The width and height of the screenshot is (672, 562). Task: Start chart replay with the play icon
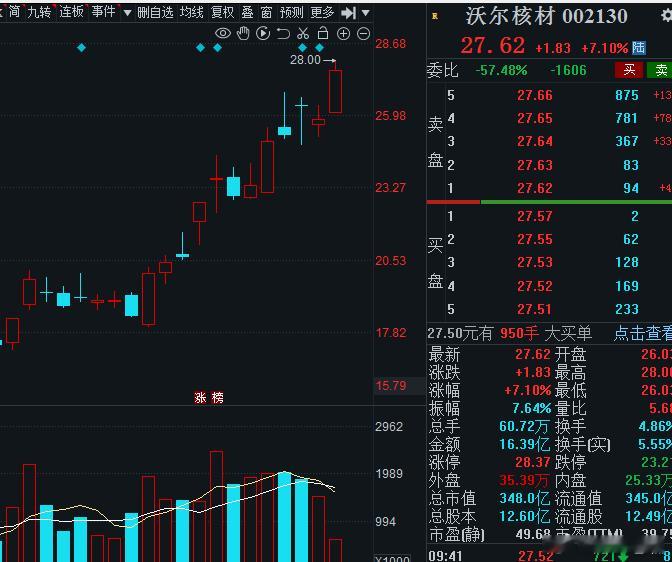pyautogui.click(x=263, y=33)
